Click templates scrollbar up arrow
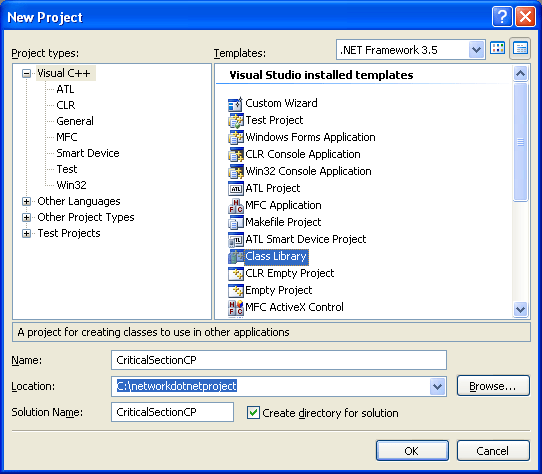The image size is (542, 474). pos(520,73)
